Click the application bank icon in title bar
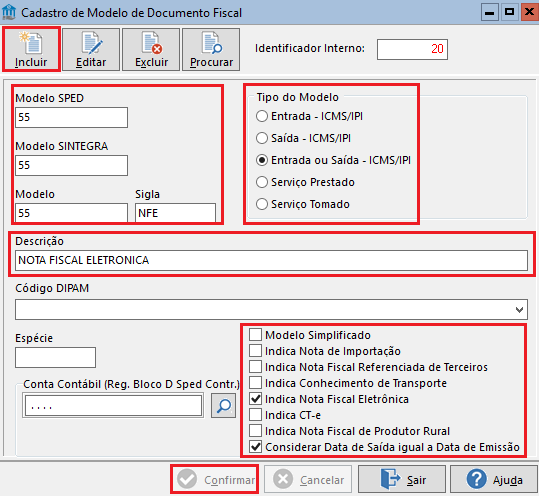 pyautogui.click(x=9, y=12)
